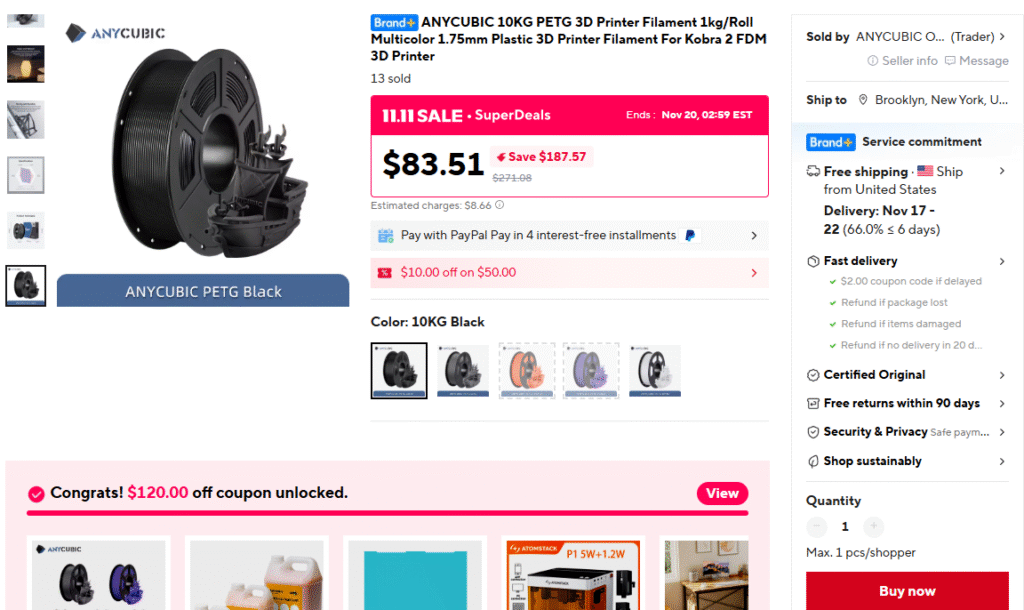Click the PayPal logo icon
The image size is (1024, 610).
click(689, 236)
